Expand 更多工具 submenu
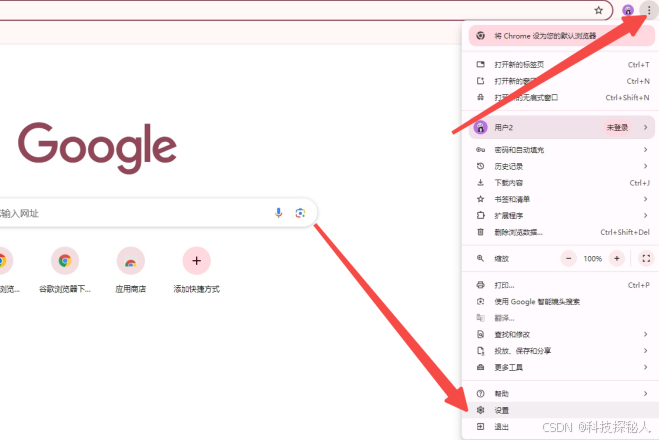 (561, 367)
